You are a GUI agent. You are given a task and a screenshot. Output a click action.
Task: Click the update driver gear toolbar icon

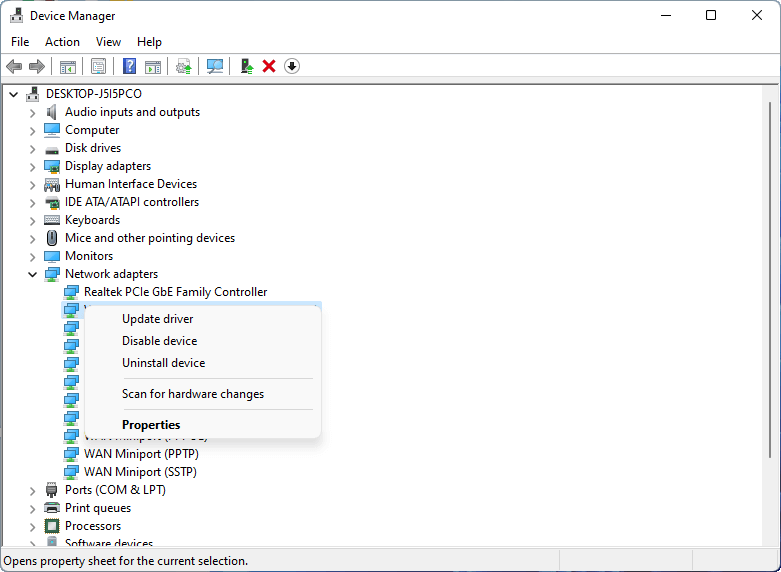pos(184,66)
